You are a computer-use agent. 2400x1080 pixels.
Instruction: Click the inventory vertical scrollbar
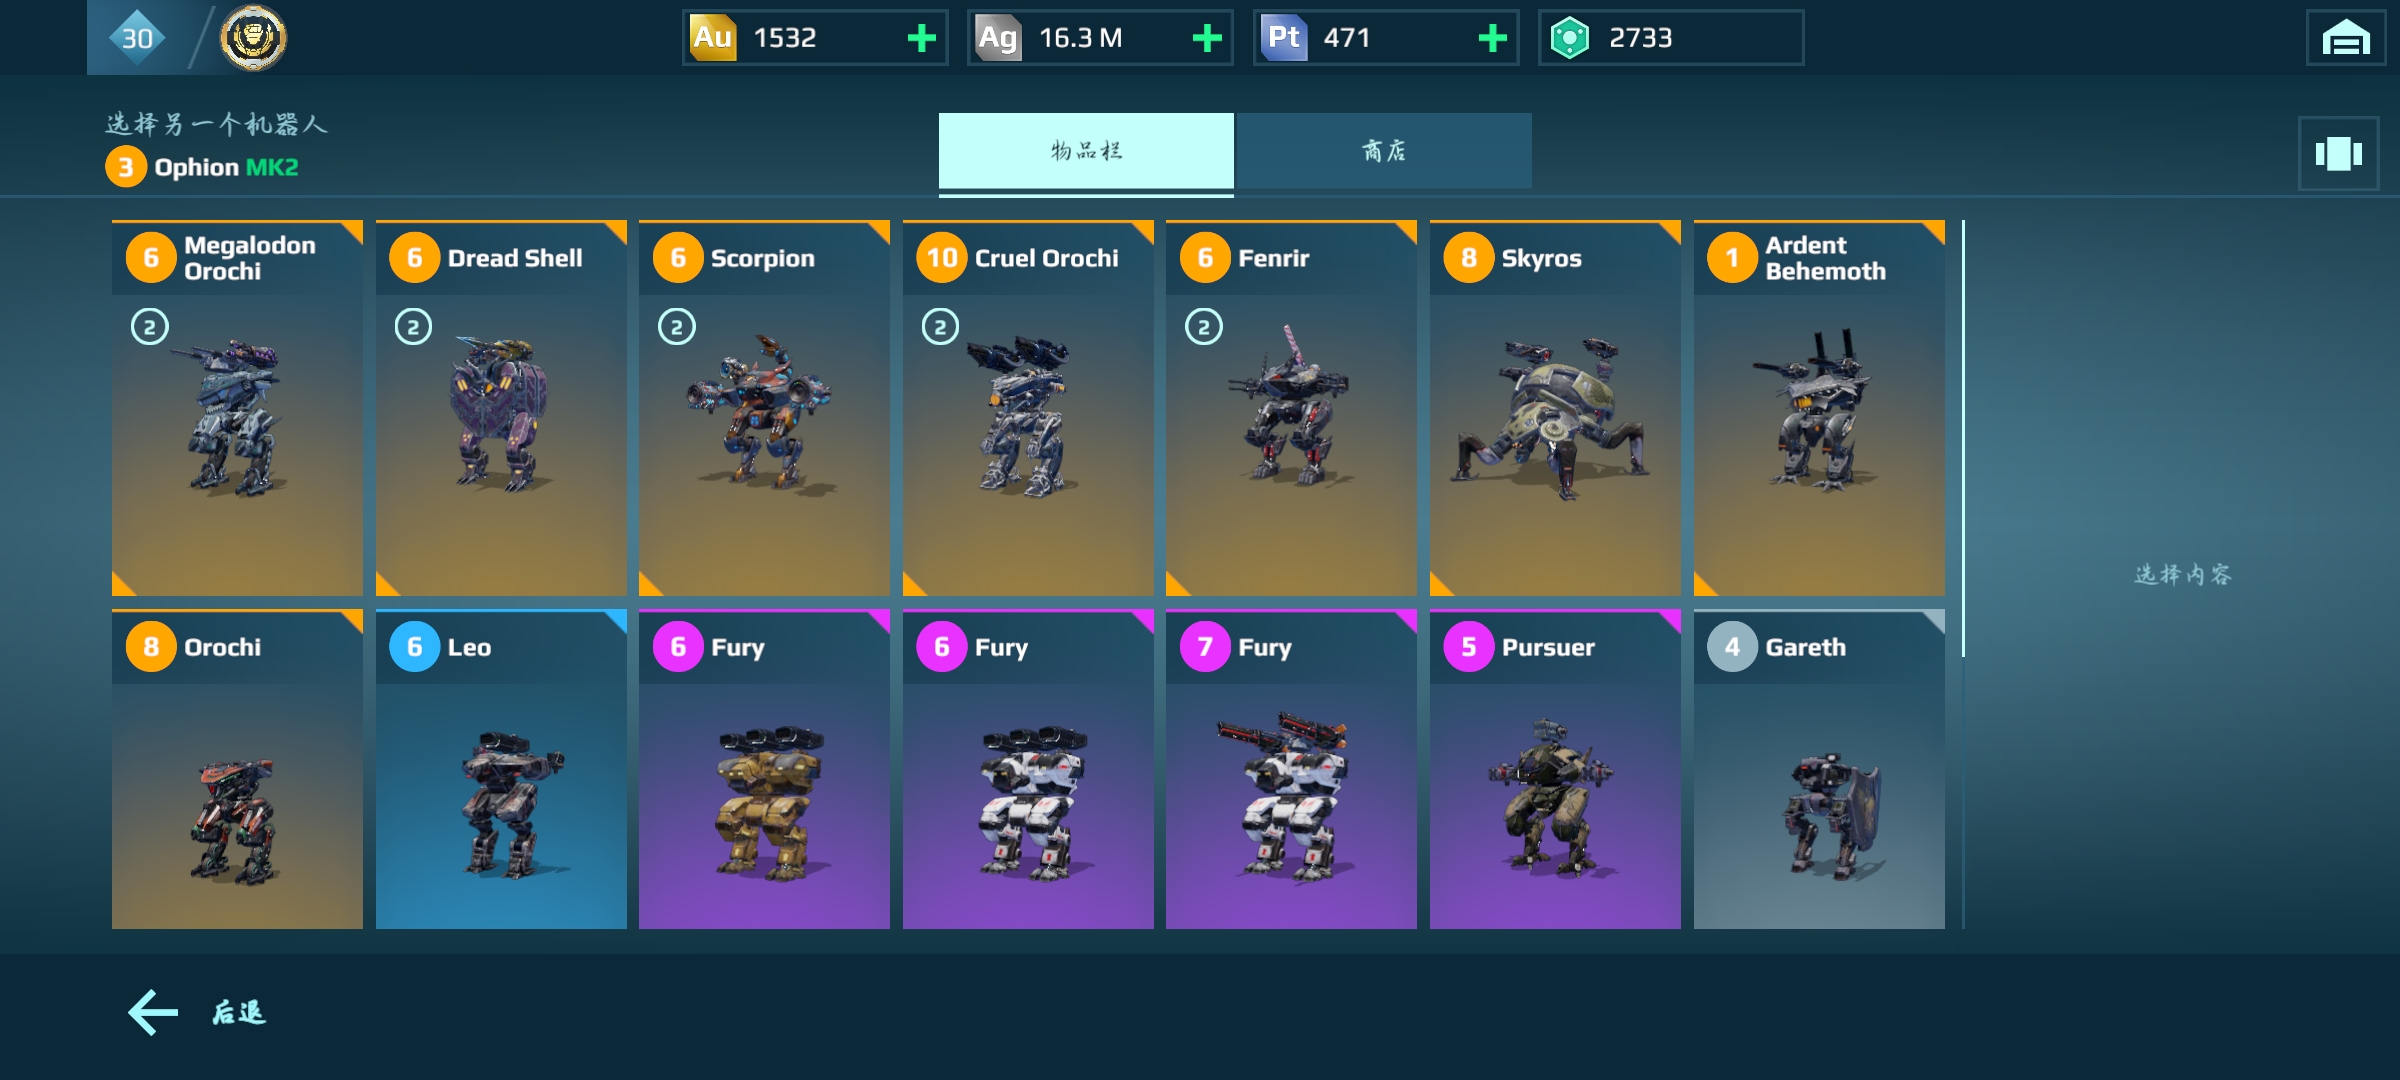[x=1964, y=440]
